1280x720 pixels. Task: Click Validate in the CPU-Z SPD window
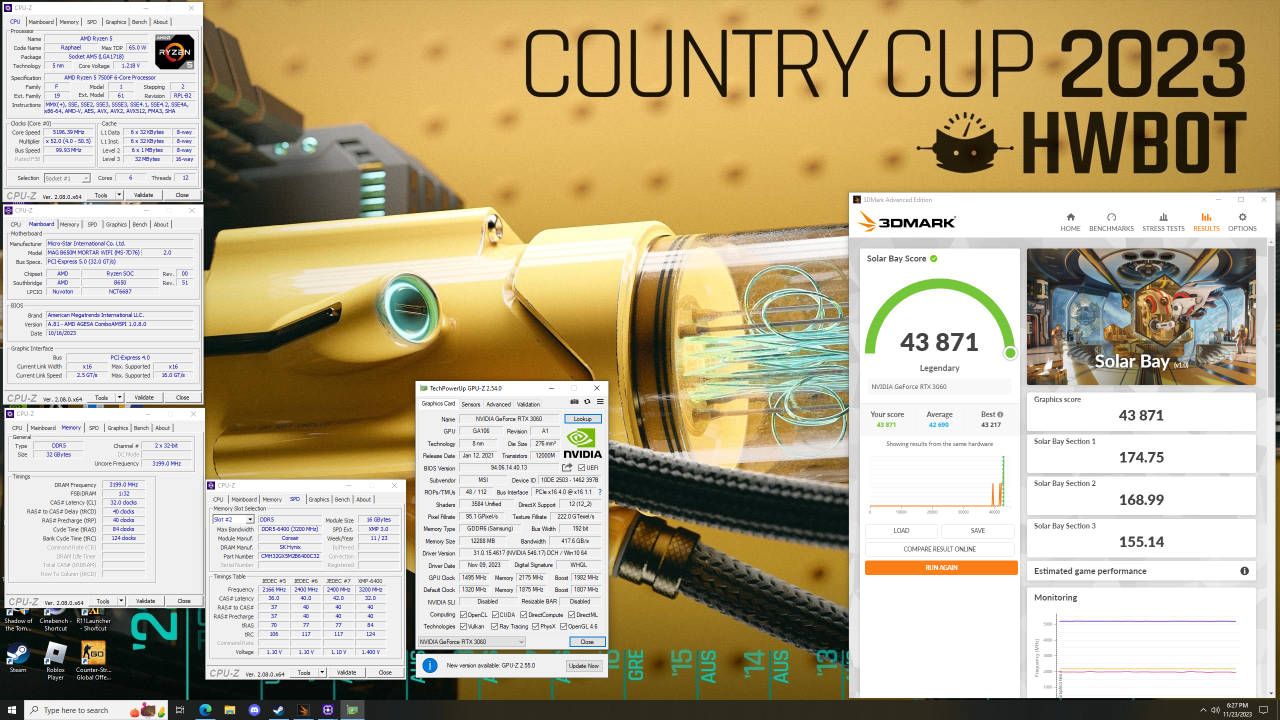346,672
